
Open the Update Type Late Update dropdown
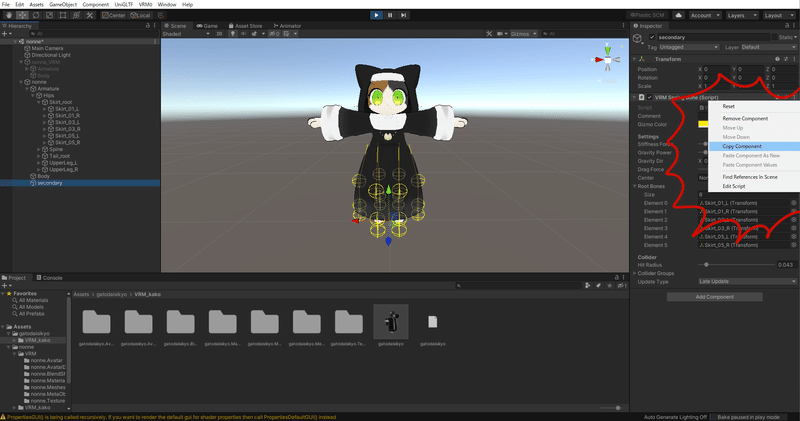coord(747,281)
